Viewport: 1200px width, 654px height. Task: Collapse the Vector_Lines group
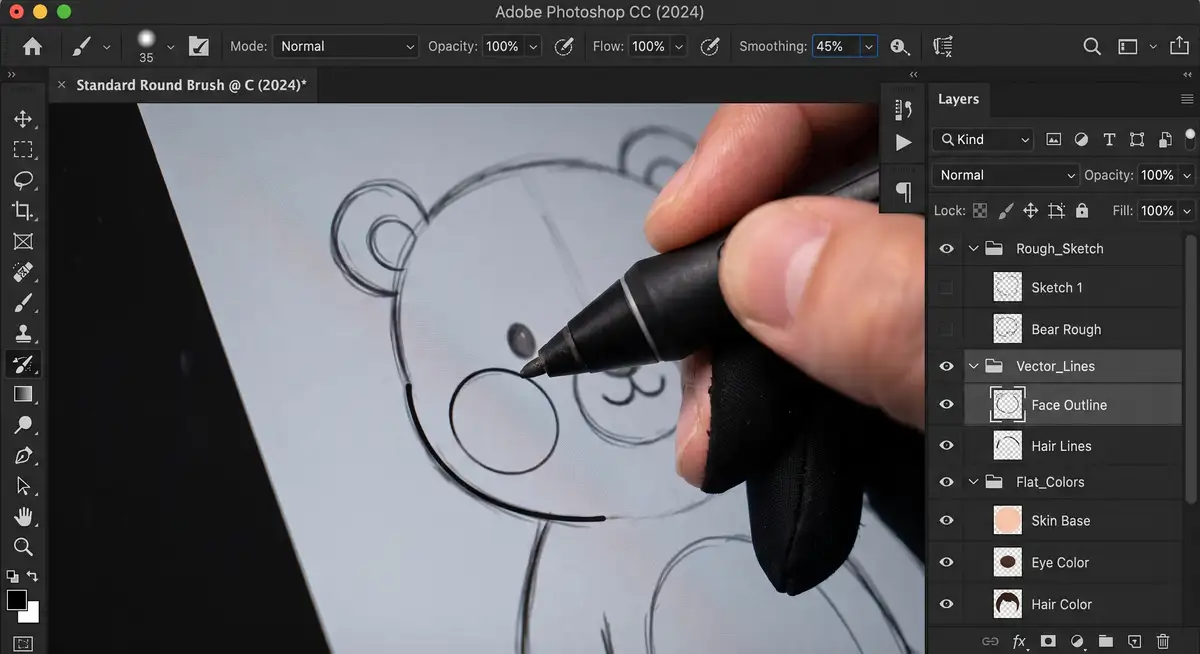click(x=973, y=366)
